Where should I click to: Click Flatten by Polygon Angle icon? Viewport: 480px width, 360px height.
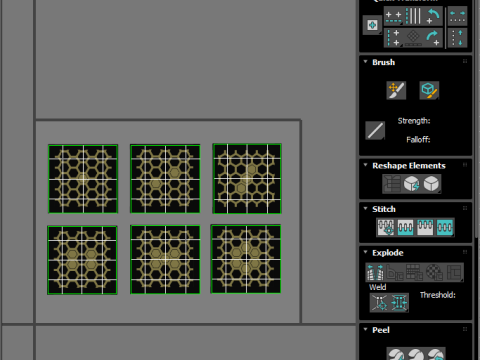click(x=395, y=272)
